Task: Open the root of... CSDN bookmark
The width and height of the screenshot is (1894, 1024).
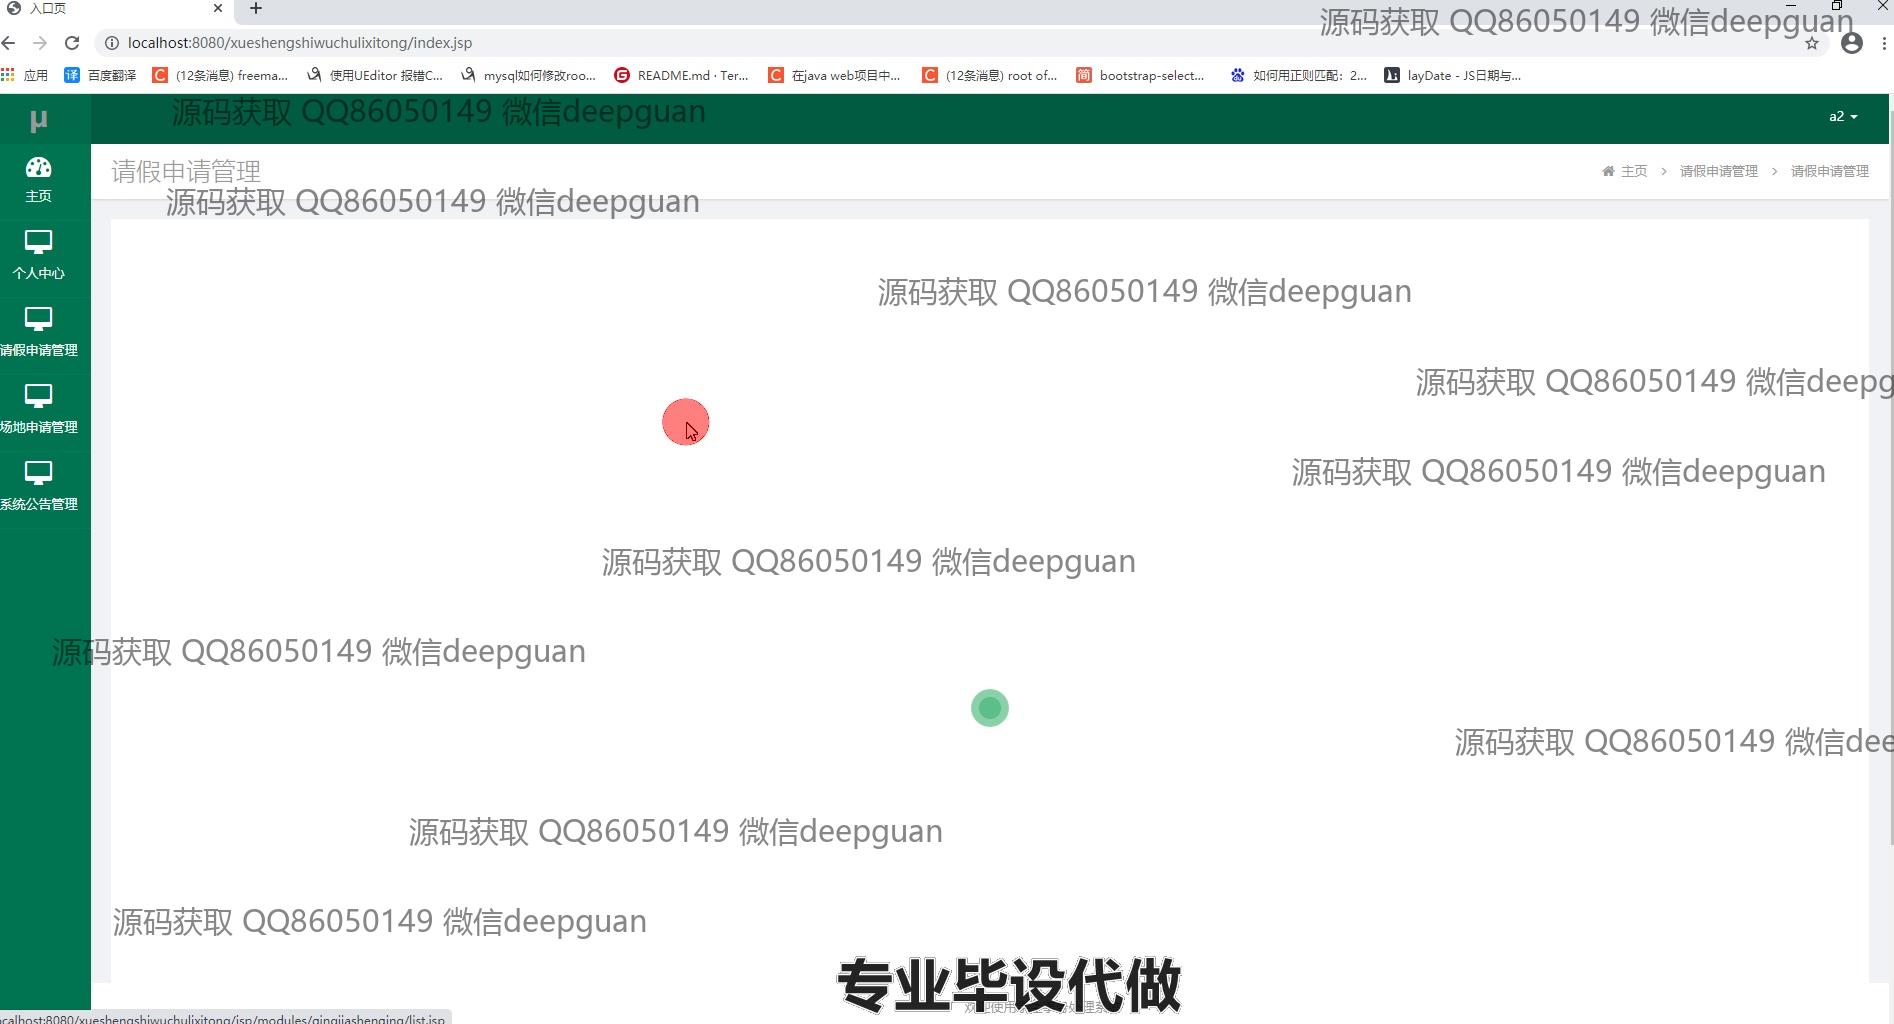Action: pos(989,75)
